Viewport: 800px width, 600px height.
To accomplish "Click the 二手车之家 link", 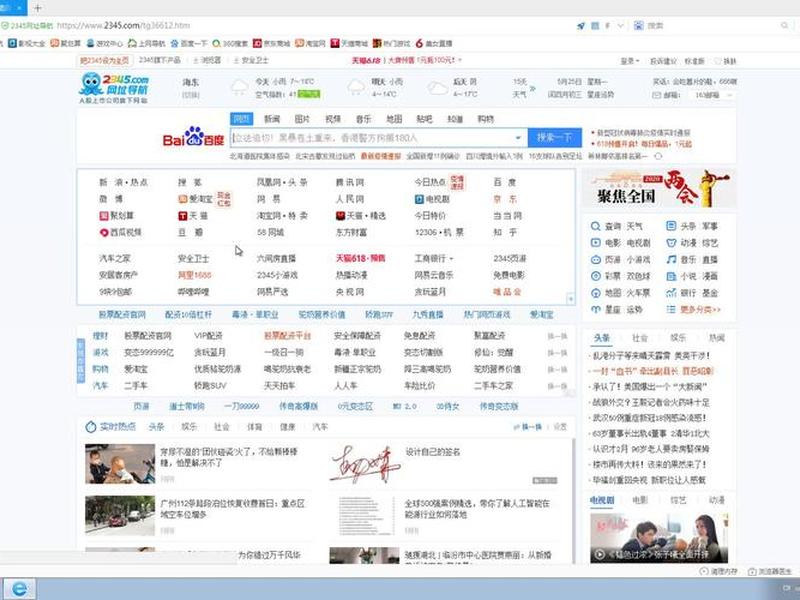I will click(493, 386).
